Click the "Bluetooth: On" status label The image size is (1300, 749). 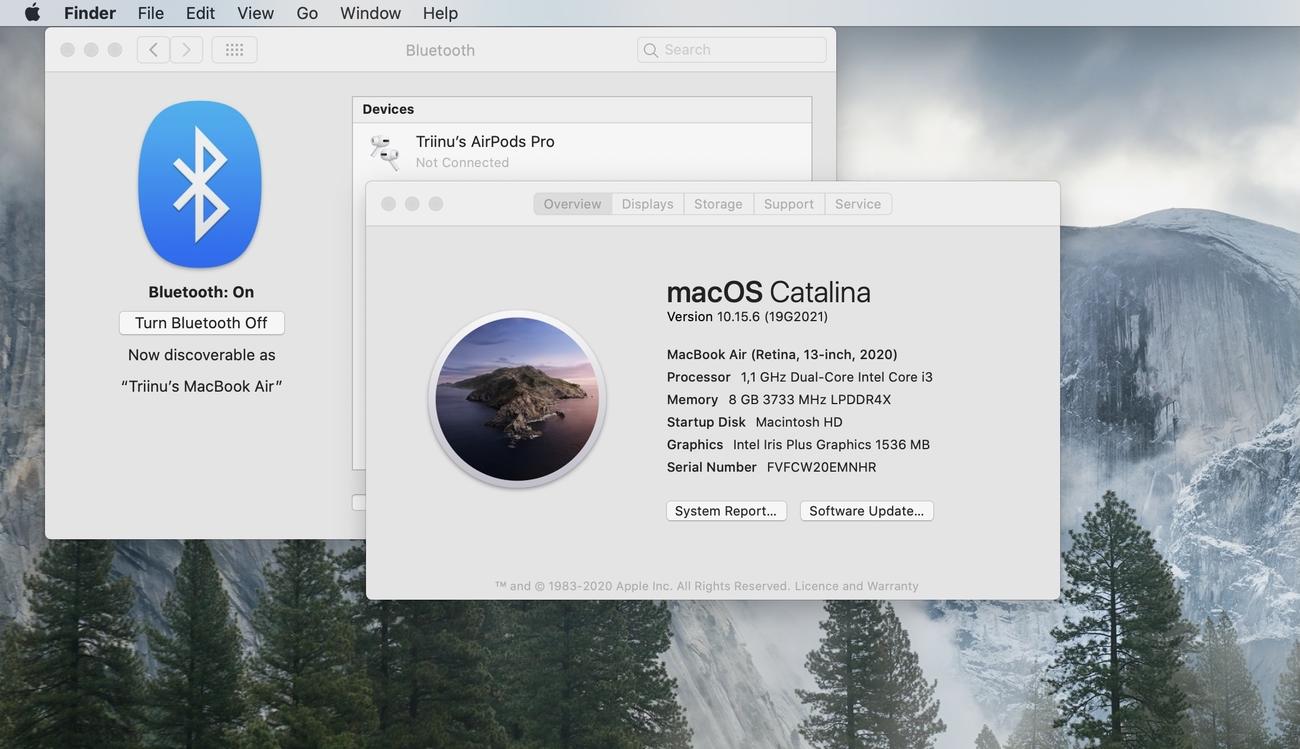[201, 292]
